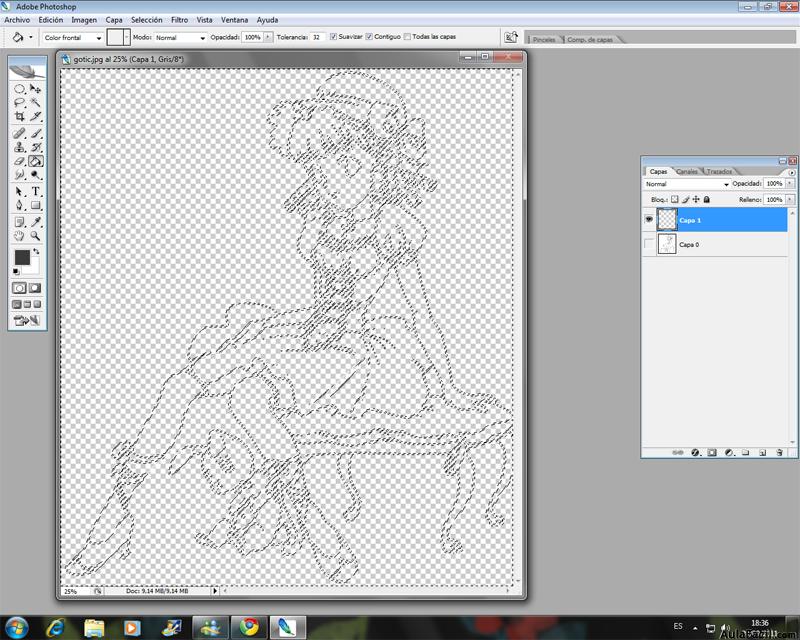
Task: Toggle lock all for the layer
Action: pyautogui.click(x=707, y=200)
